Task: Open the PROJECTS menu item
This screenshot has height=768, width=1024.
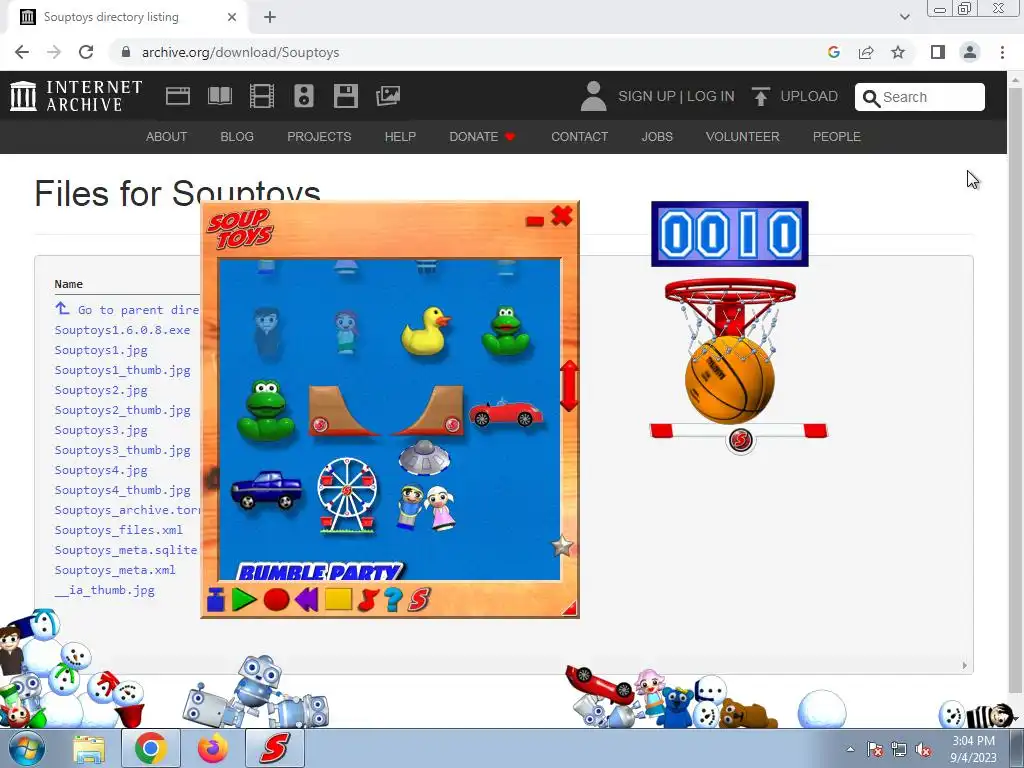Action: [319, 136]
